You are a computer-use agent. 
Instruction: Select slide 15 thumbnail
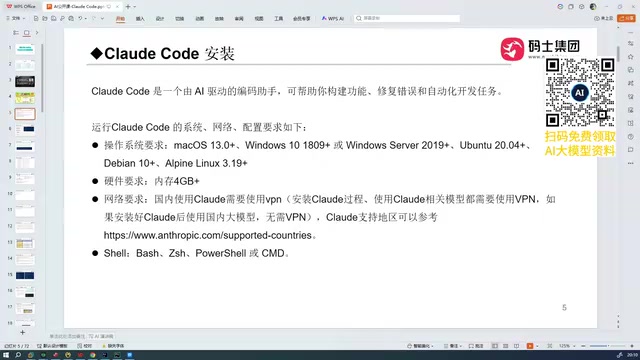(x=25, y=276)
